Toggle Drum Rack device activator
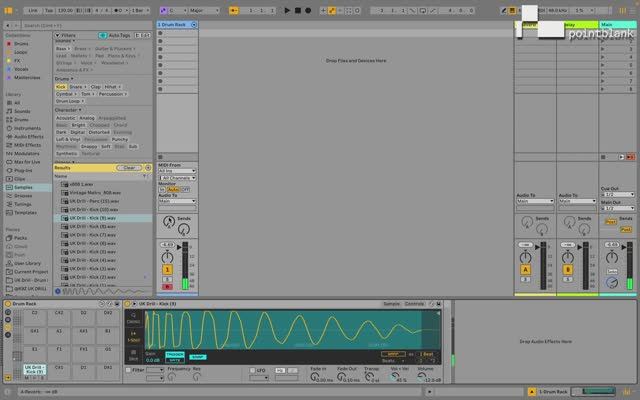This screenshot has width=640, height=400. tap(8, 304)
